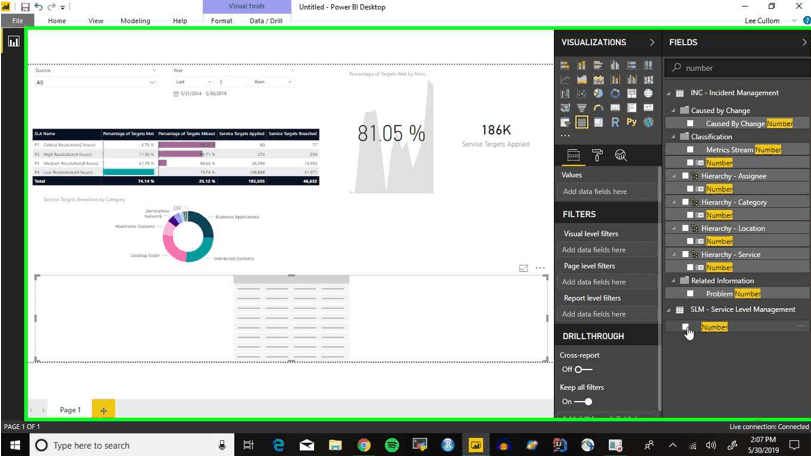Screen dimensions: 811x456
Task: Switch to Report view in left sidebar
Action: (x=13, y=41)
